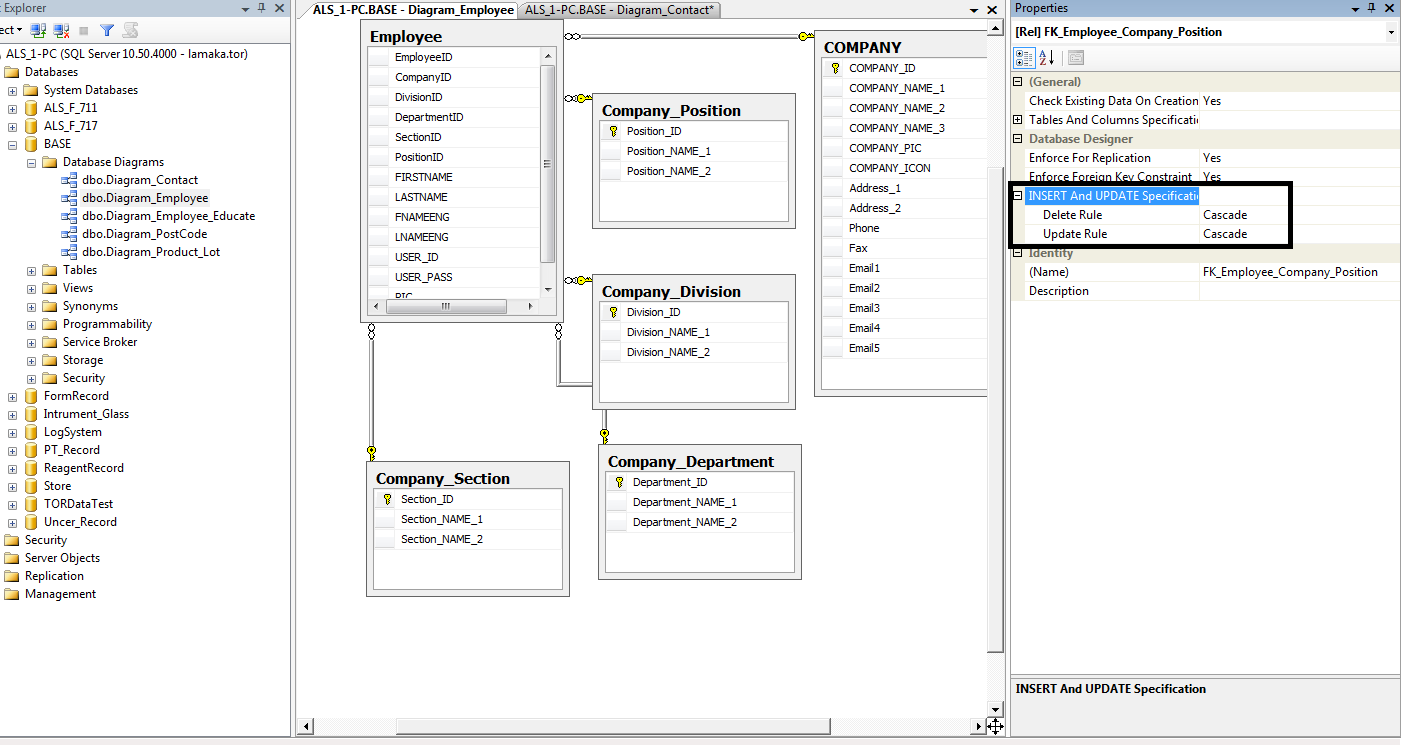Image resolution: width=1420 pixels, height=745 pixels.
Task: Toggle Alphabetical A-Z sort in Properties
Action: [1047, 58]
